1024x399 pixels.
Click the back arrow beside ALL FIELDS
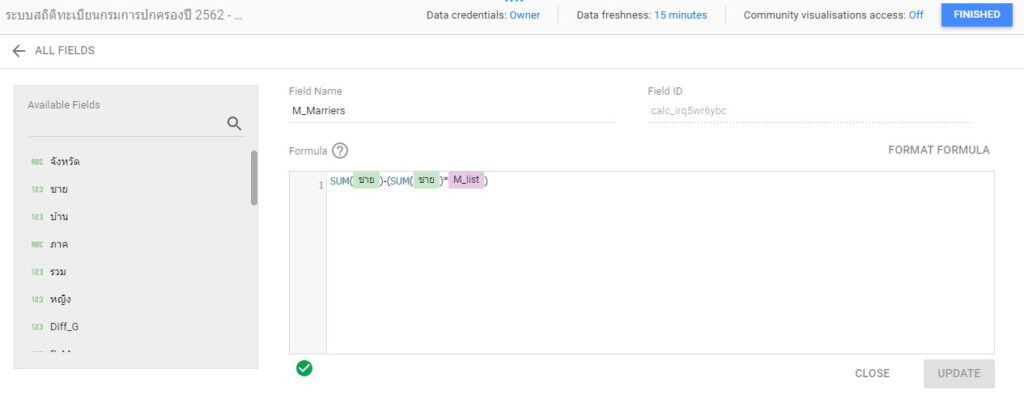coord(18,51)
